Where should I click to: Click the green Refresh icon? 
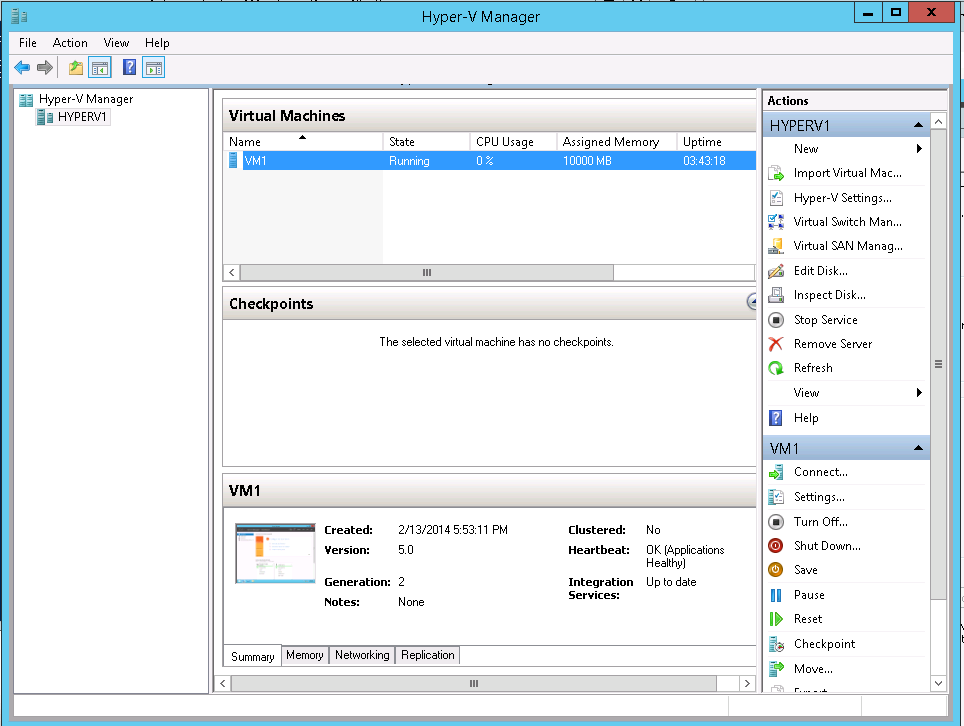point(776,368)
